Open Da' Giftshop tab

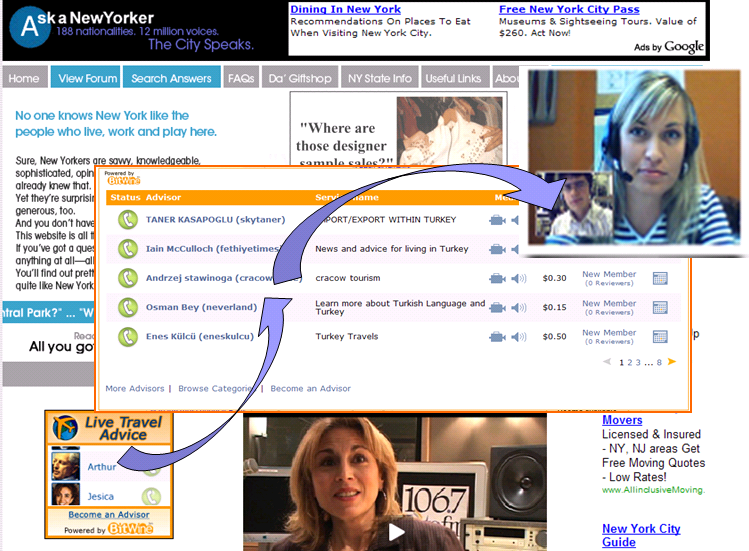300,78
